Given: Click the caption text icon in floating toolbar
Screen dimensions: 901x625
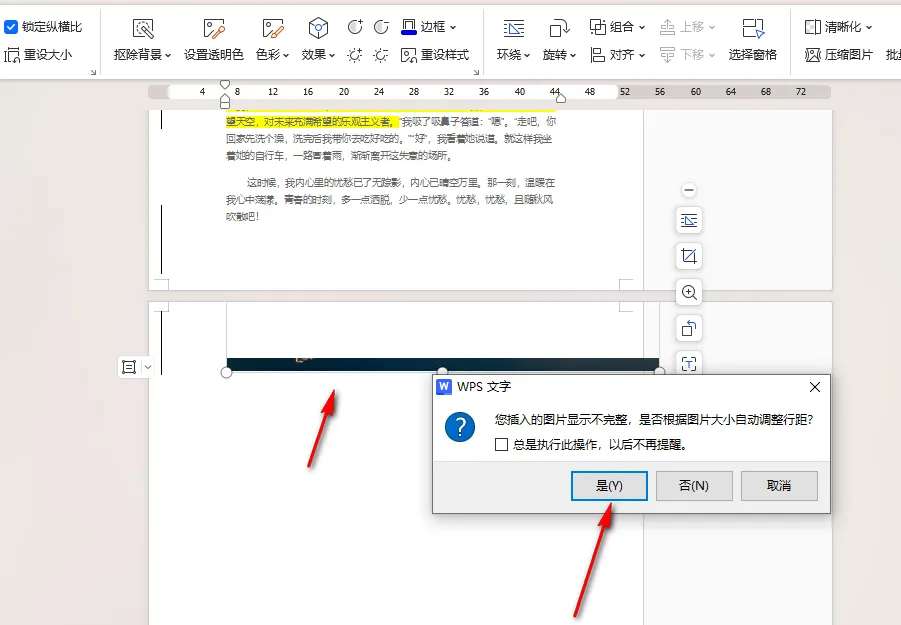Looking at the screenshot, I should (x=688, y=364).
